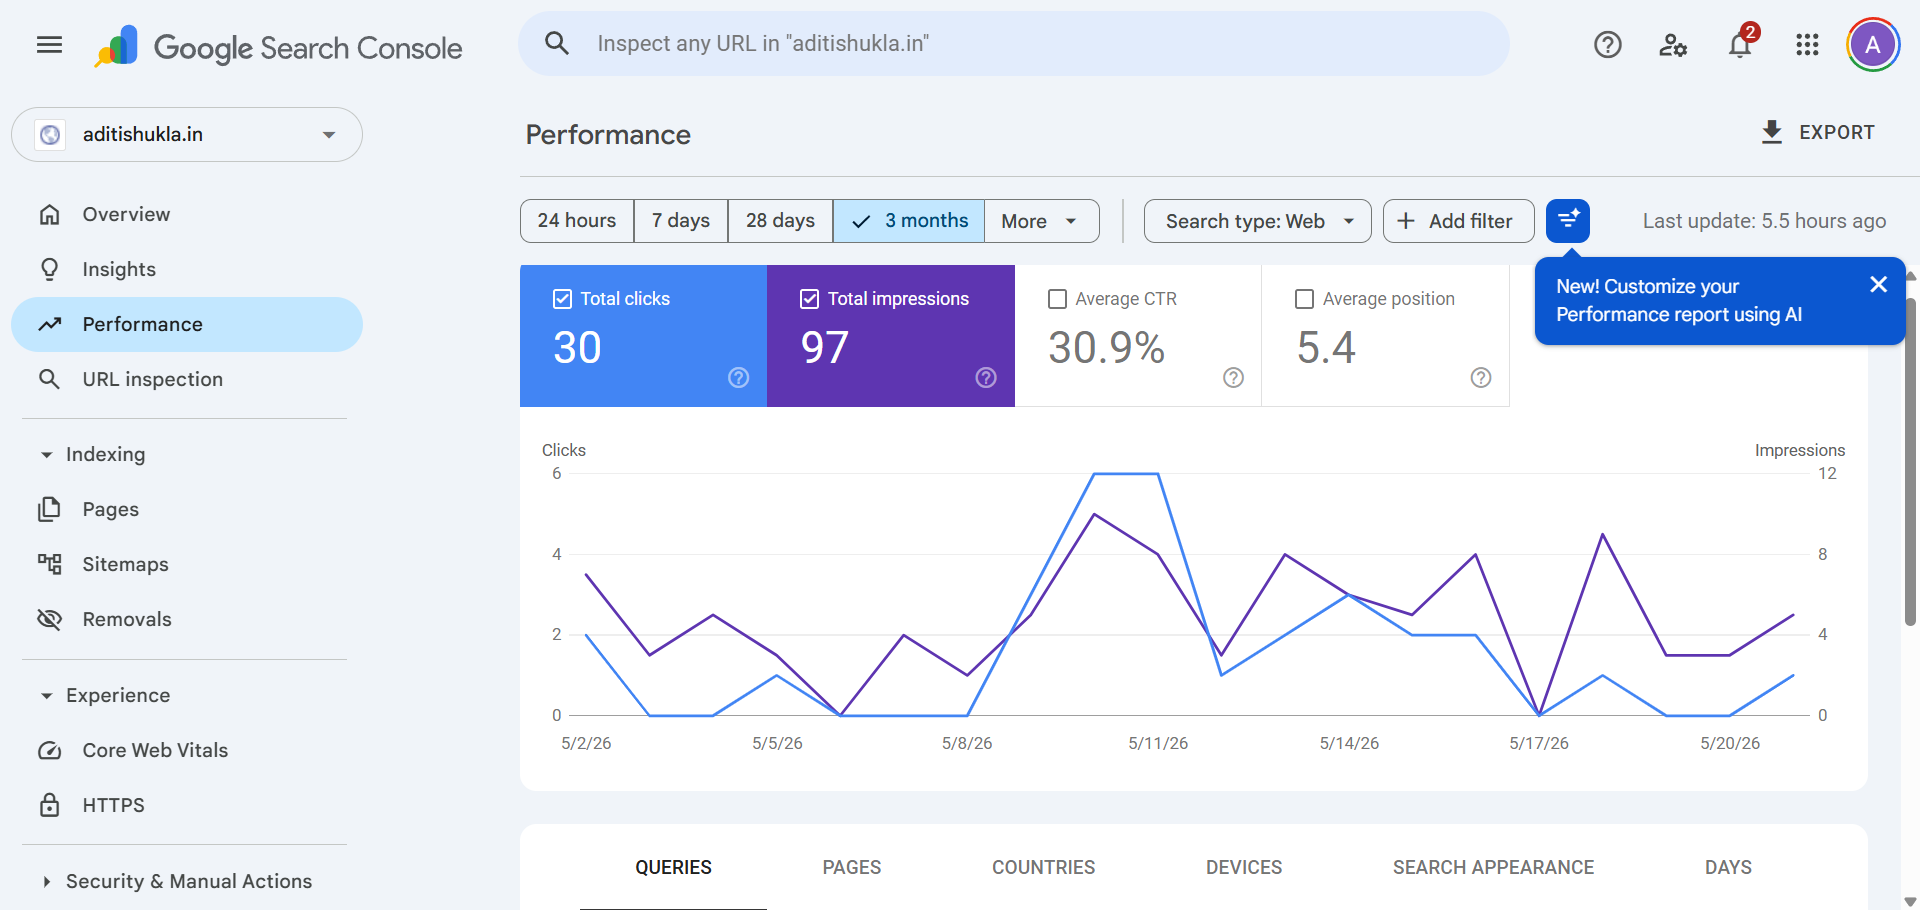Enable the Average position checkbox
This screenshot has height=910, width=1920.
coord(1305,299)
